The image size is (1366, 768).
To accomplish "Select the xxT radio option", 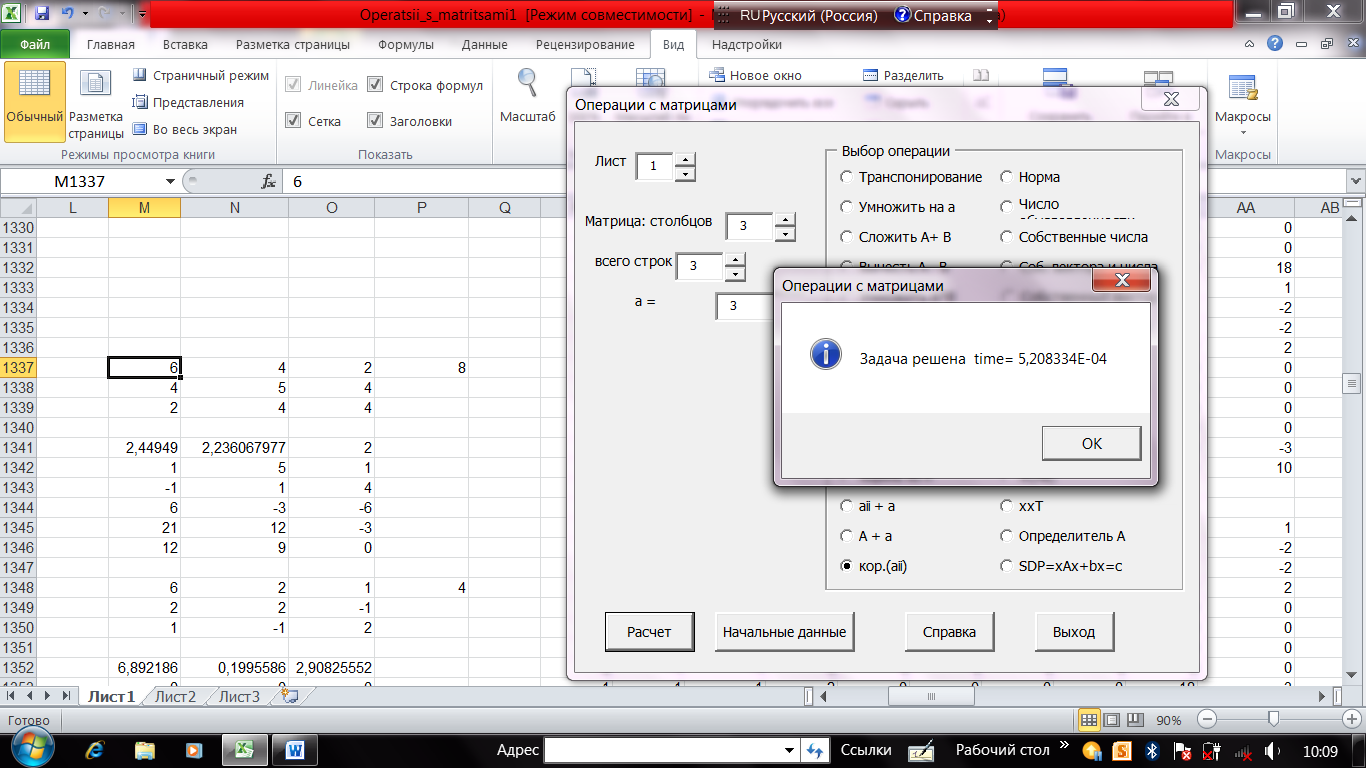I will [x=1007, y=506].
